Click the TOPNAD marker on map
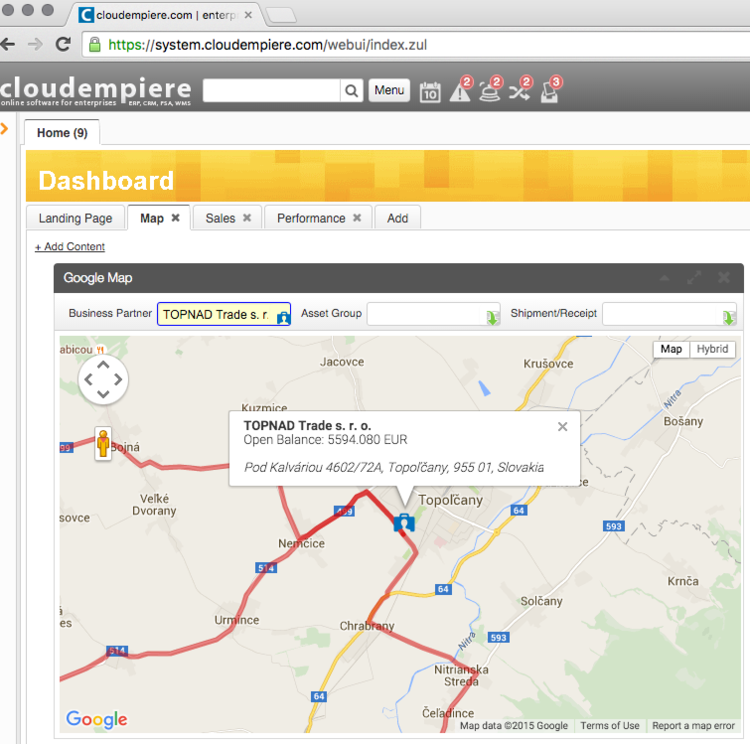The height and width of the screenshot is (744, 750). (404, 522)
